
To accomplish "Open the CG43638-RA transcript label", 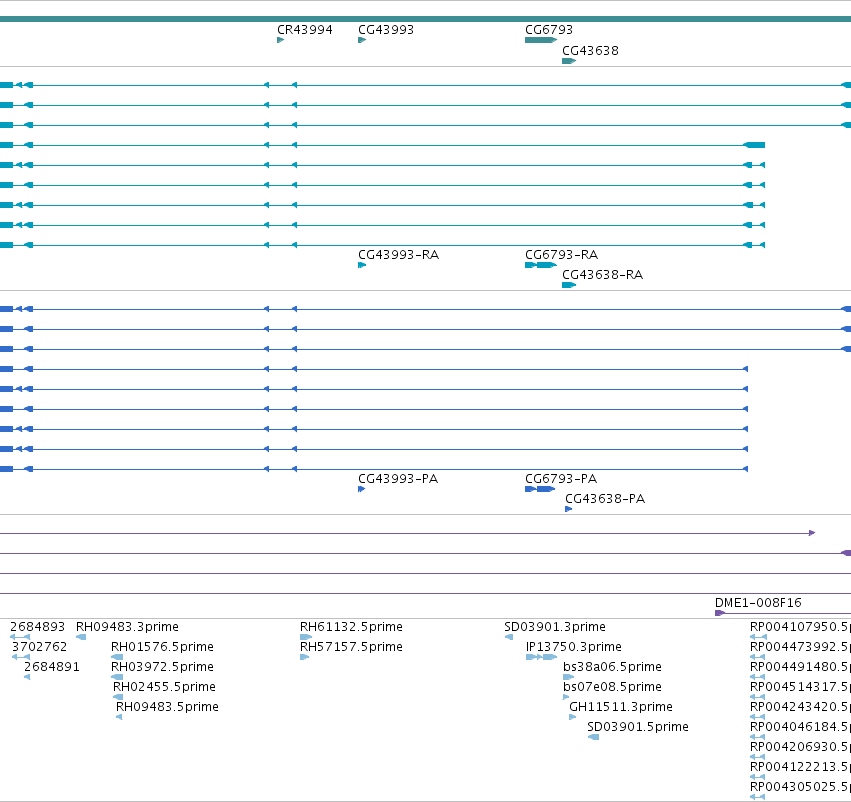I will click(x=602, y=275).
